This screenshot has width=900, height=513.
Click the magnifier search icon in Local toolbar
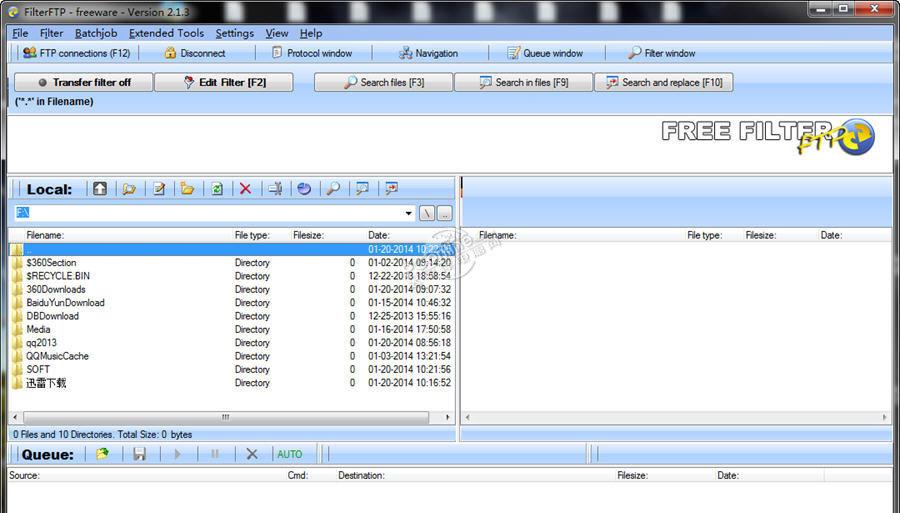333,188
